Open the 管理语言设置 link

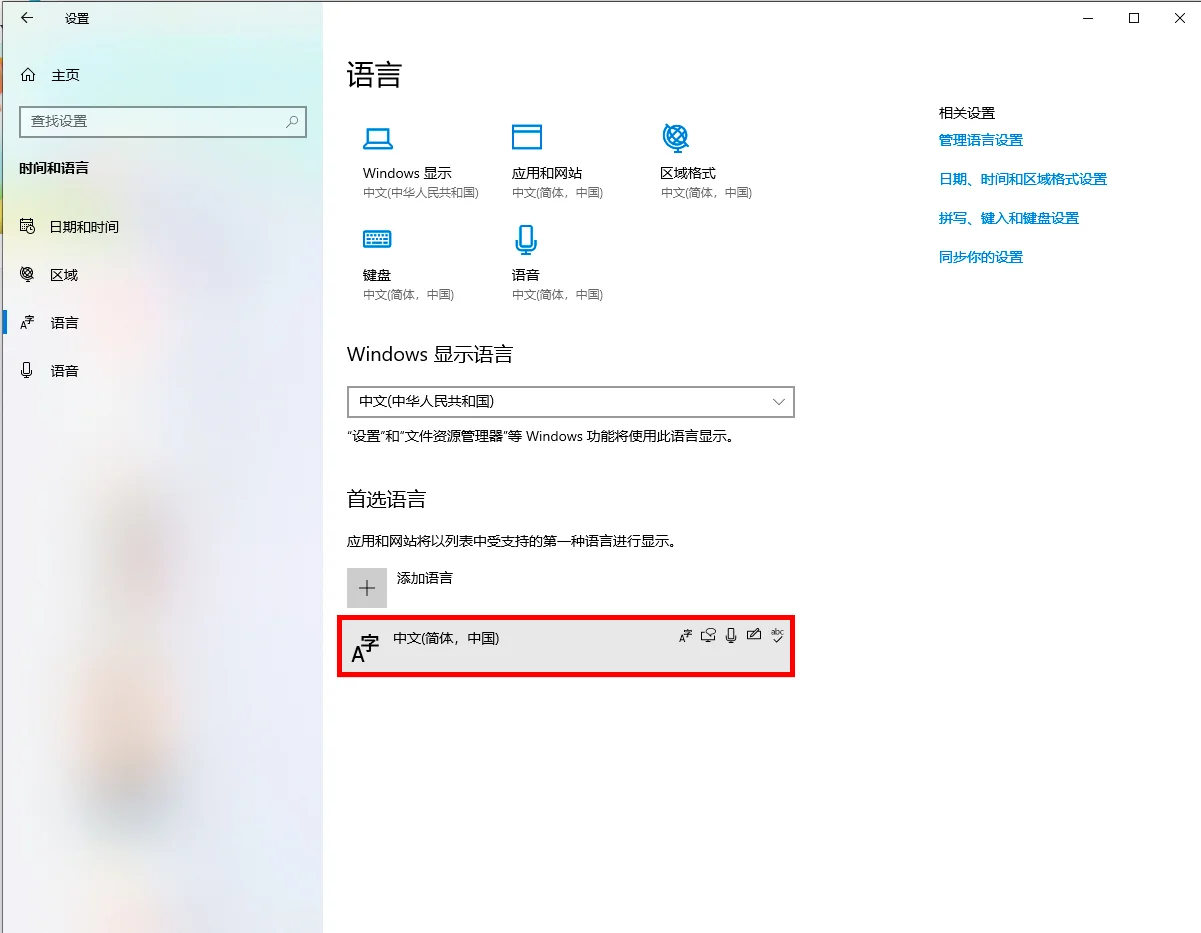coord(980,140)
